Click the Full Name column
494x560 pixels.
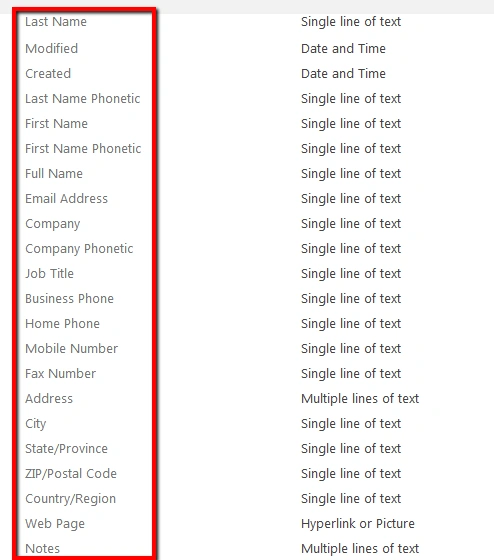pos(54,174)
